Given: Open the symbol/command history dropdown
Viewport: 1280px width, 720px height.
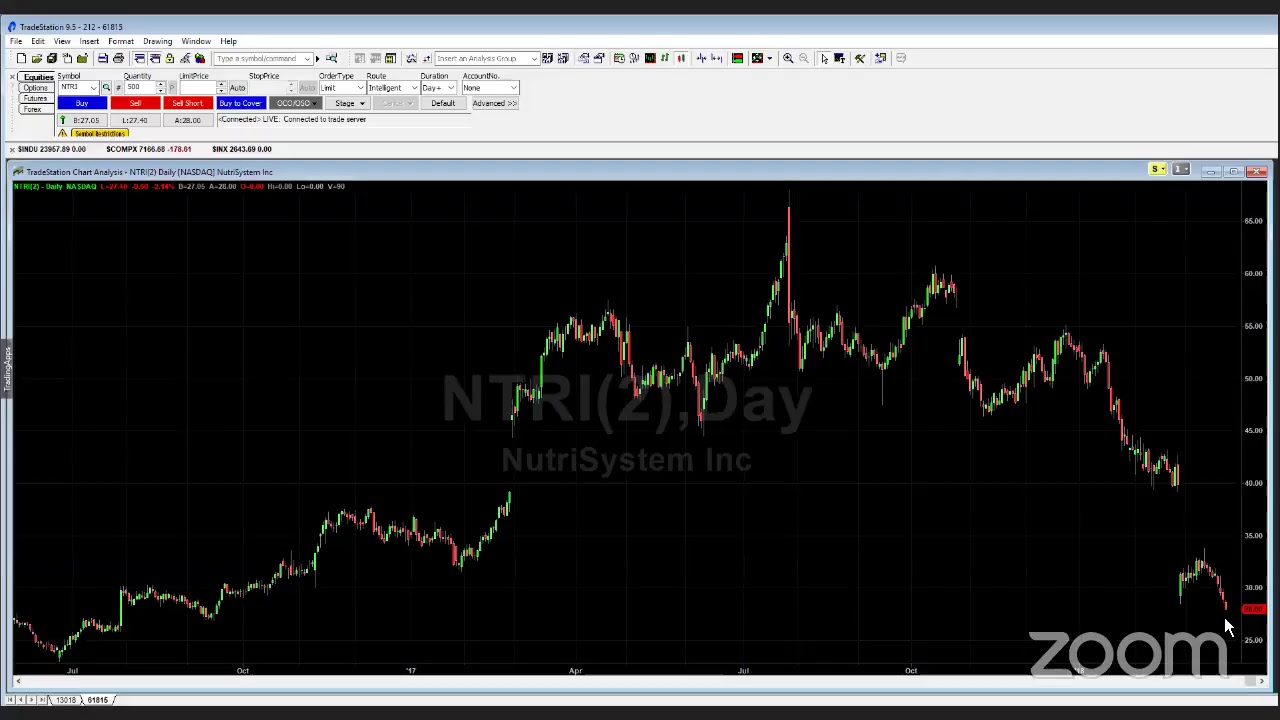Looking at the screenshot, I should pyautogui.click(x=307, y=58).
